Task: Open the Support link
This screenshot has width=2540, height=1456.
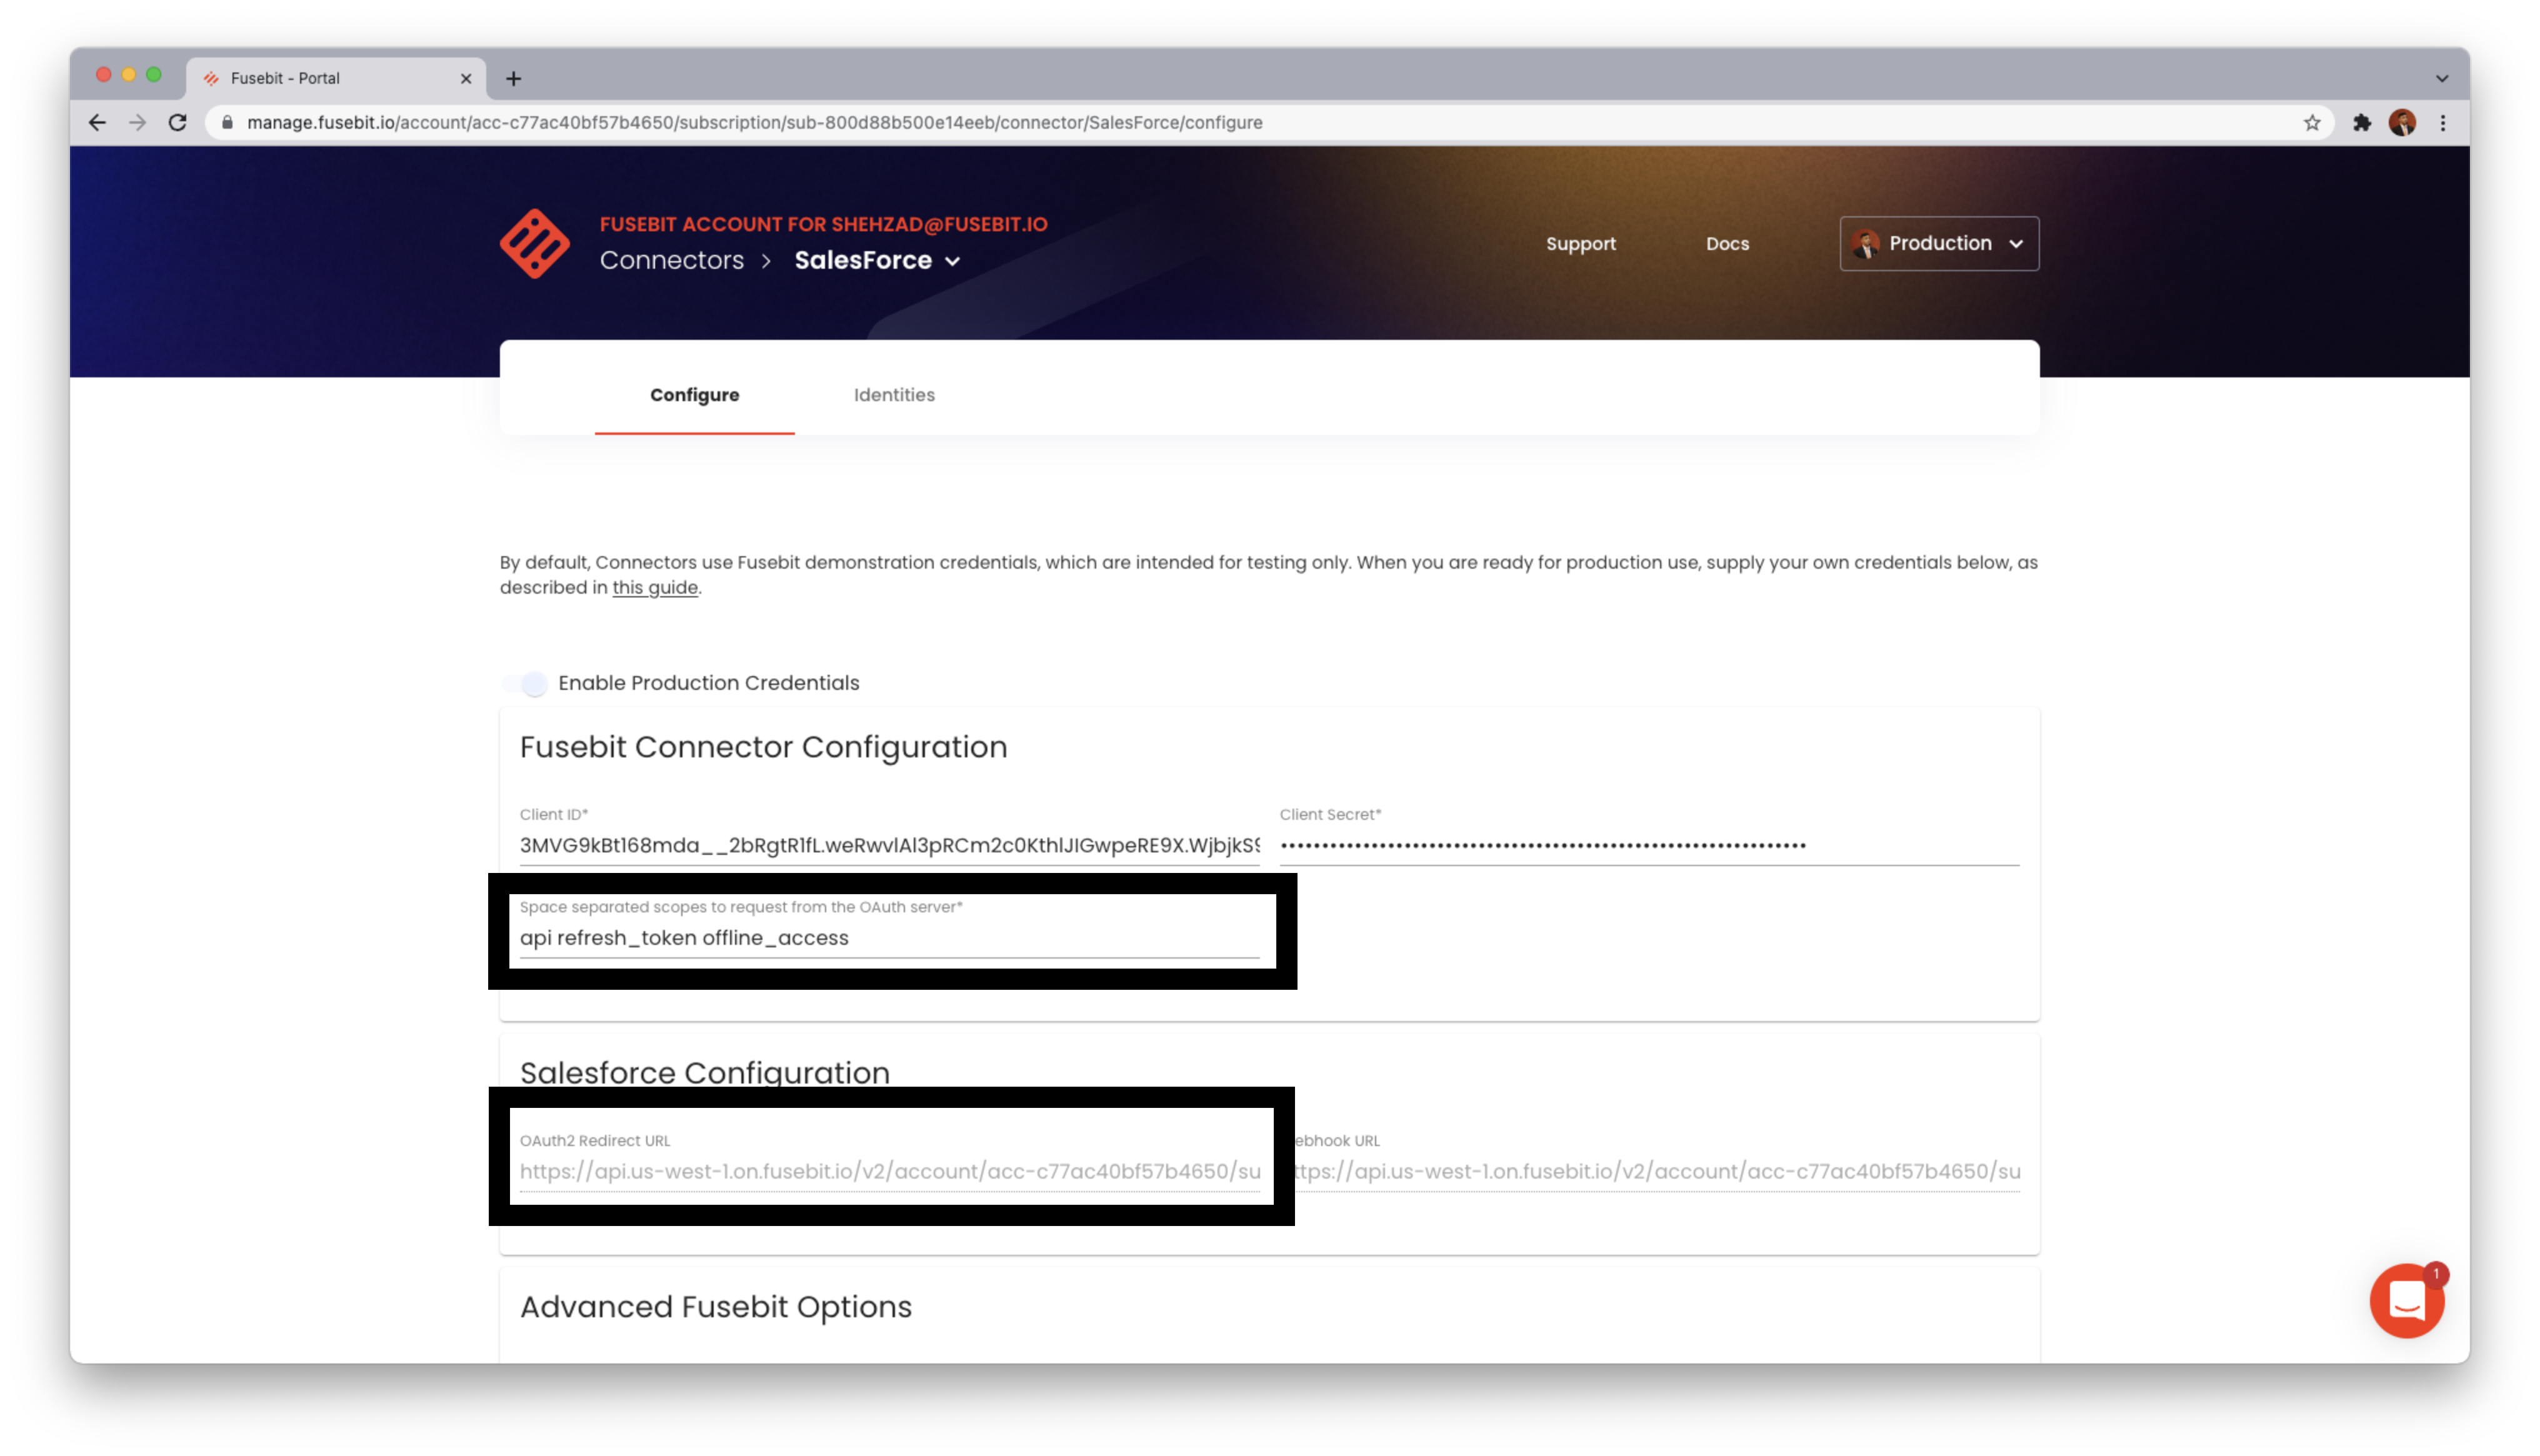Action: pyautogui.click(x=1580, y=244)
